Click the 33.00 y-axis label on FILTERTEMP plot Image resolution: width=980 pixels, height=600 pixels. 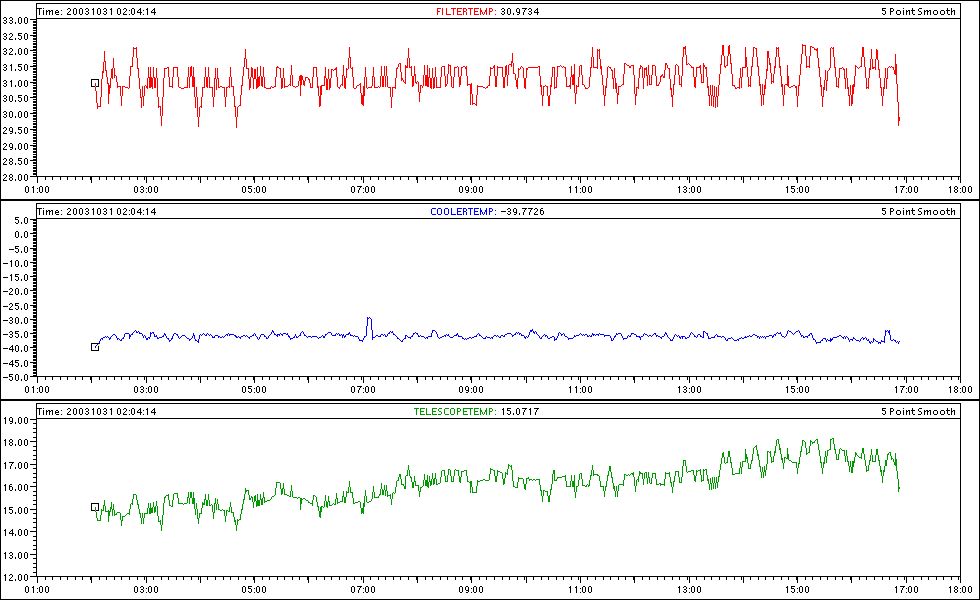tap(16, 20)
